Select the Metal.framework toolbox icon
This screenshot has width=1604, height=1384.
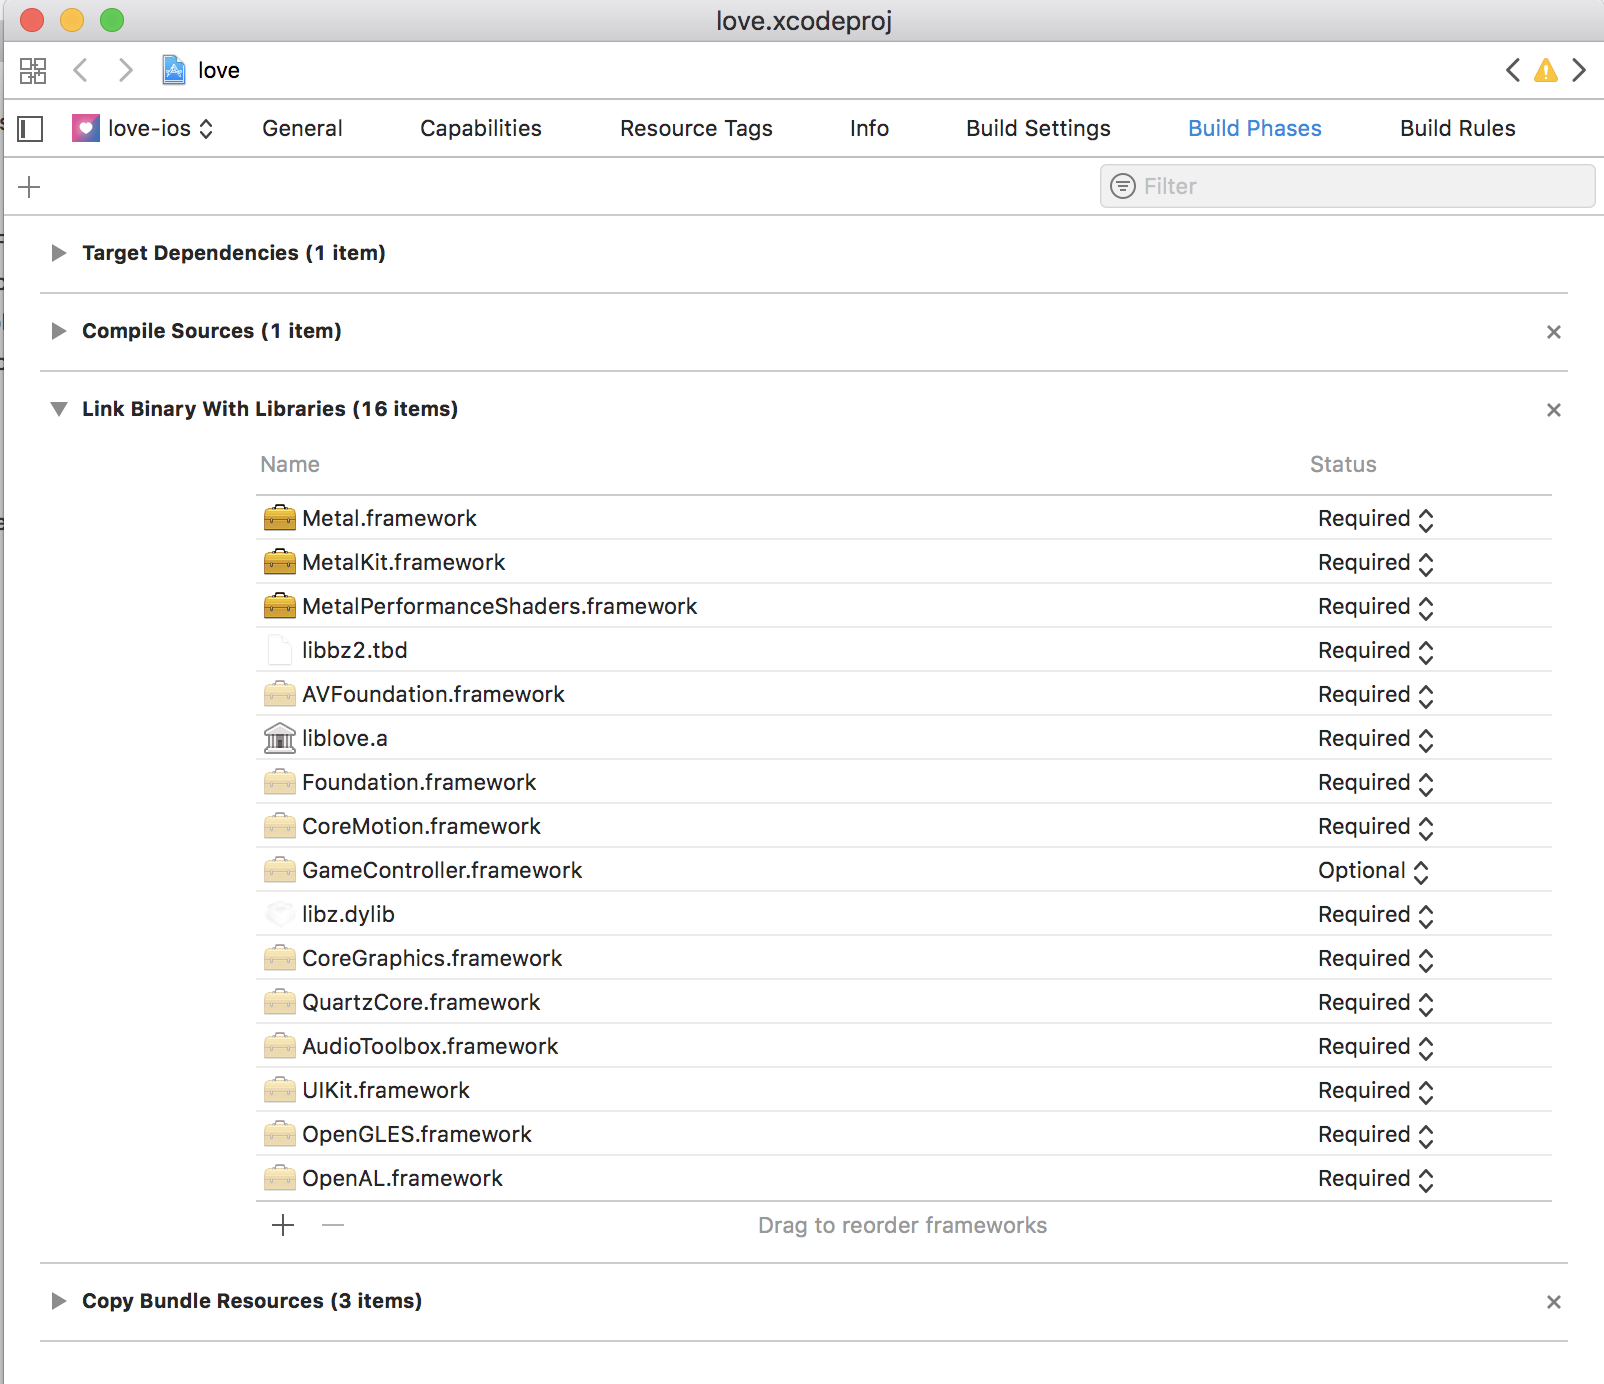[x=280, y=518]
